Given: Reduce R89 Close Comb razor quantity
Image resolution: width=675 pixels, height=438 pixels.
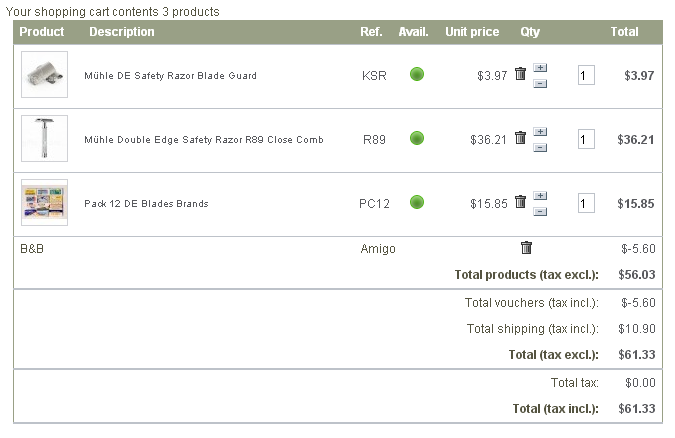Looking at the screenshot, I should click(x=540, y=147).
